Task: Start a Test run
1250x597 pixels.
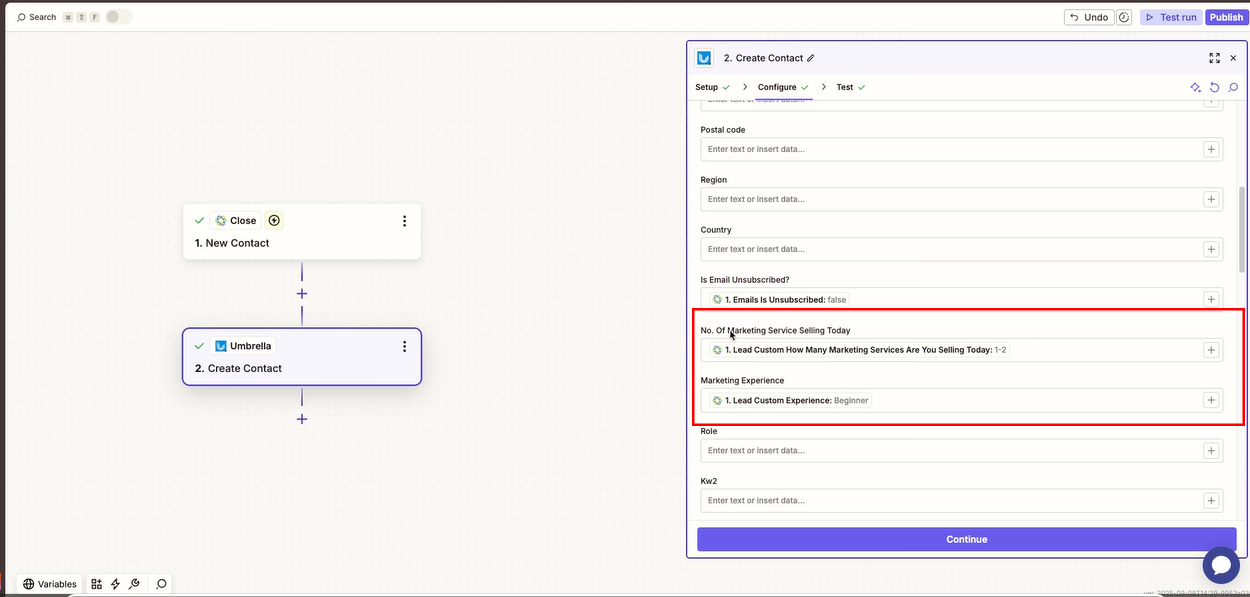Action: pos(1169,17)
